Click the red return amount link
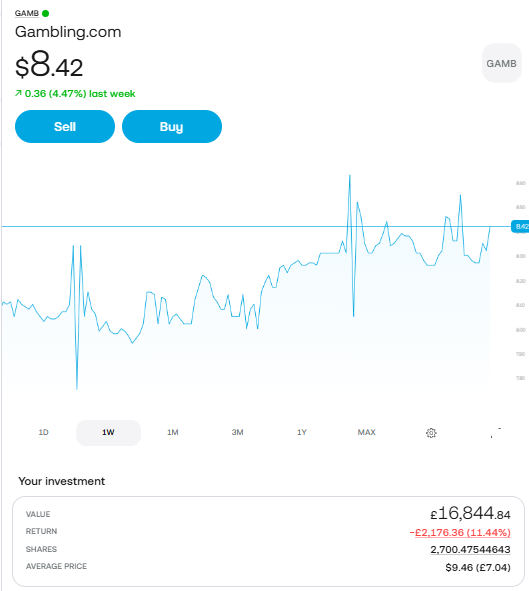Viewport: 529px width, 591px height. tap(460, 533)
